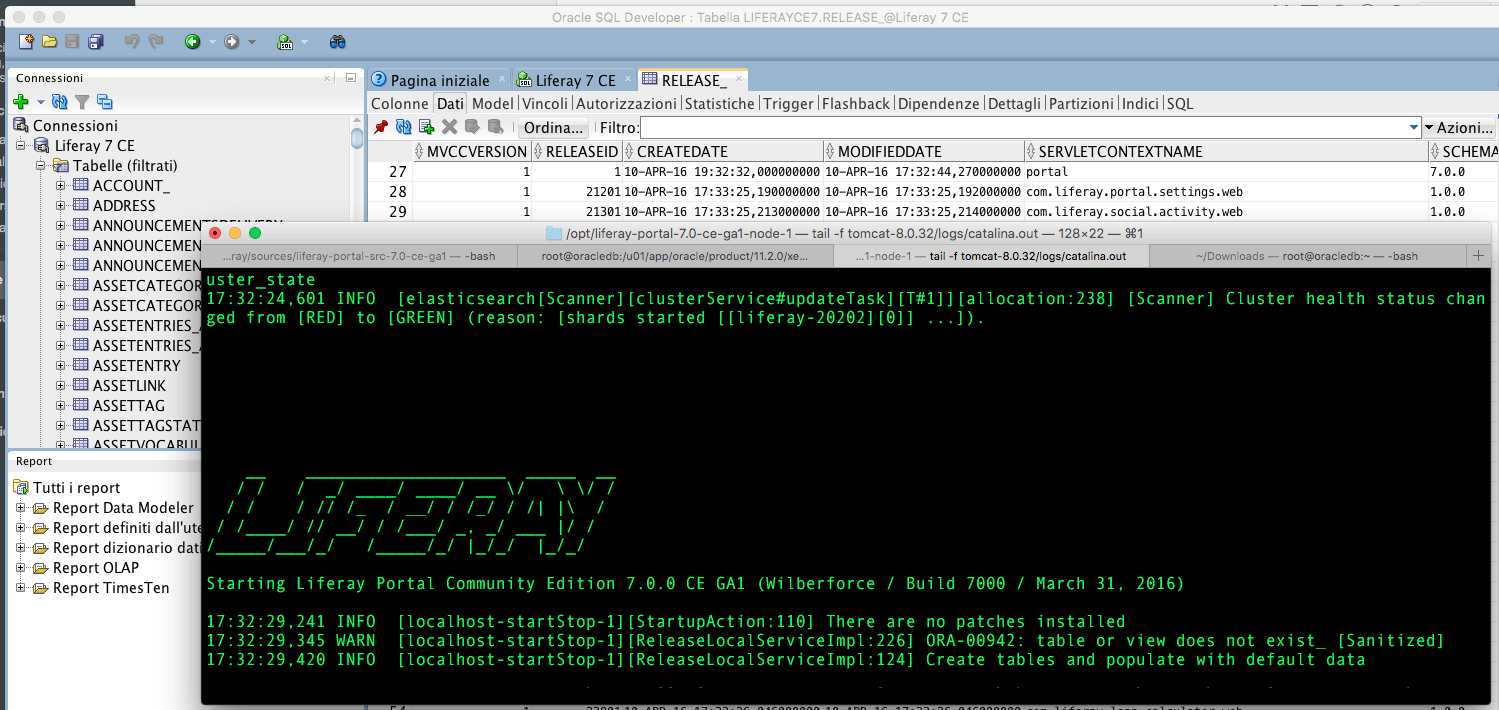Click the filter funnel in Connessioni panel
The image size is (1499, 710).
(x=82, y=102)
